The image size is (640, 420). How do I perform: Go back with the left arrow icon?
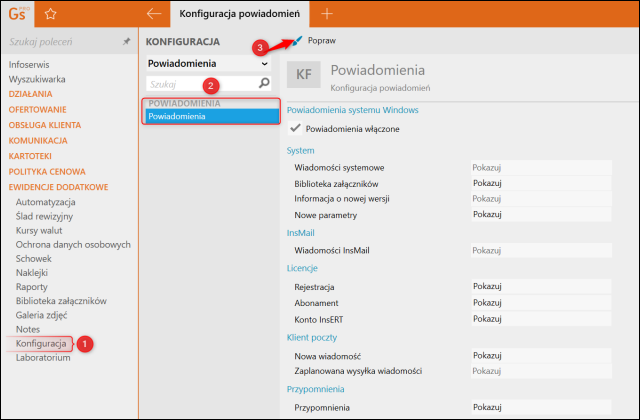tap(154, 13)
